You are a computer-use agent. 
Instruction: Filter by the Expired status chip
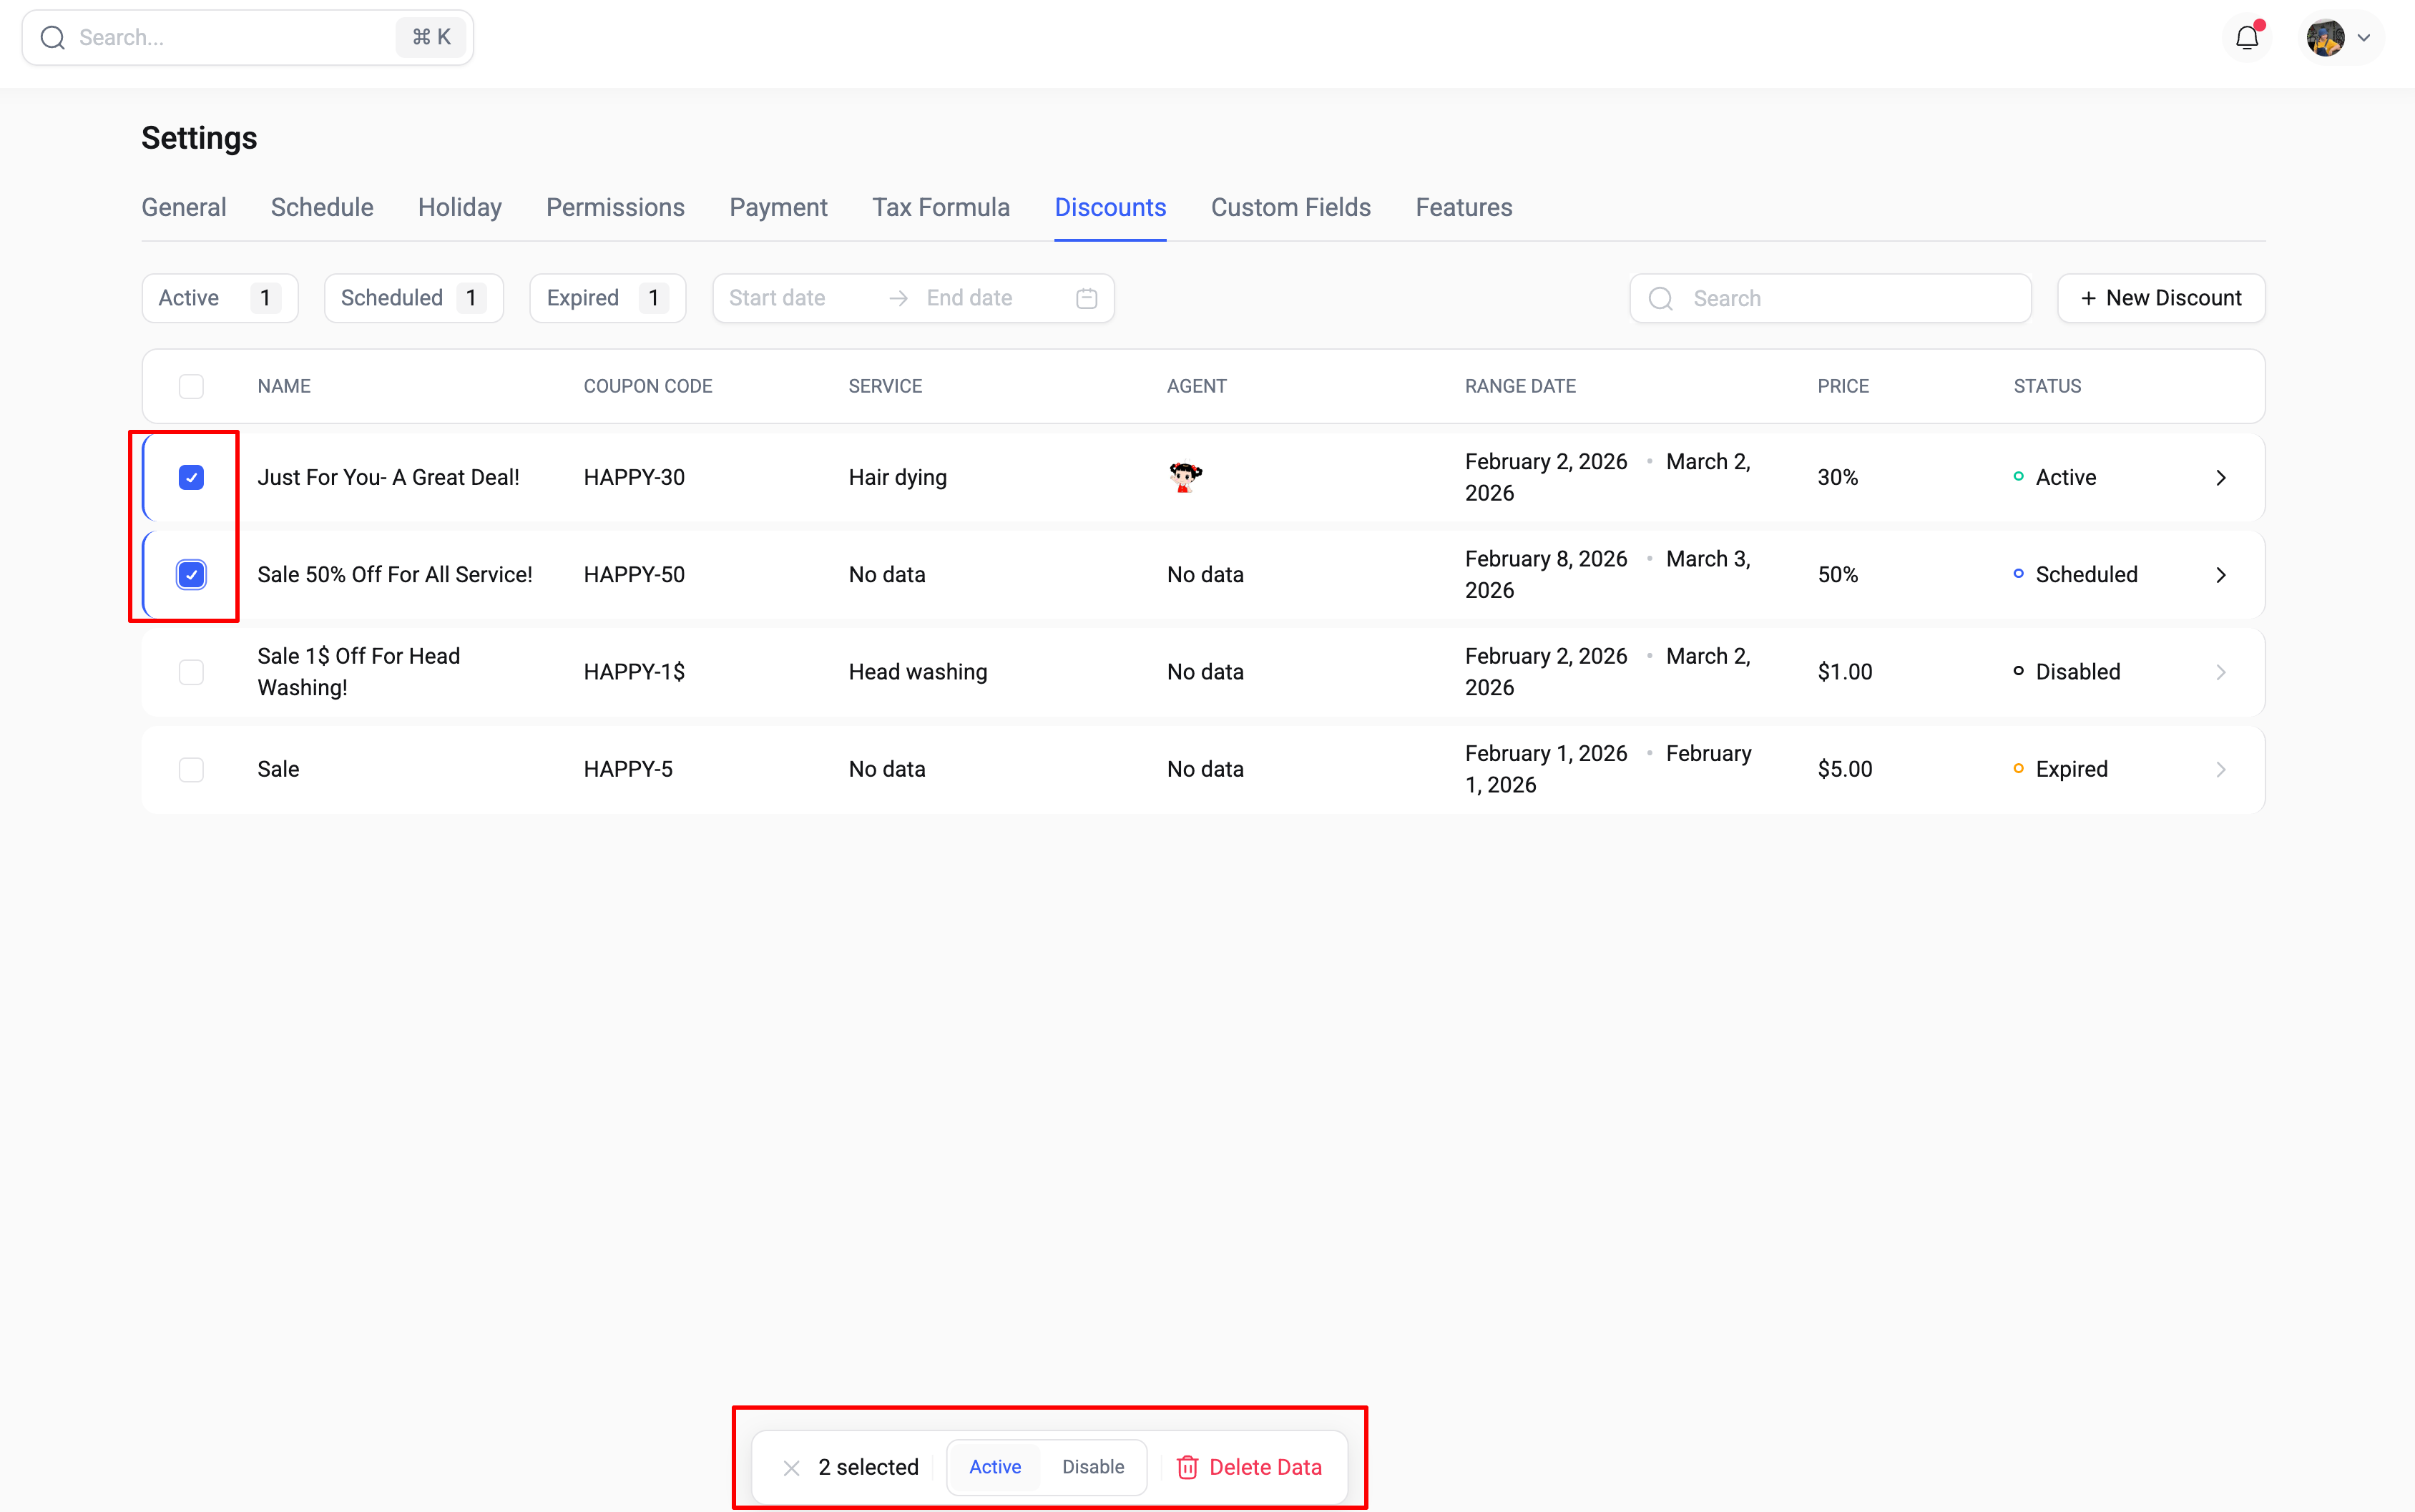pyautogui.click(x=606, y=298)
